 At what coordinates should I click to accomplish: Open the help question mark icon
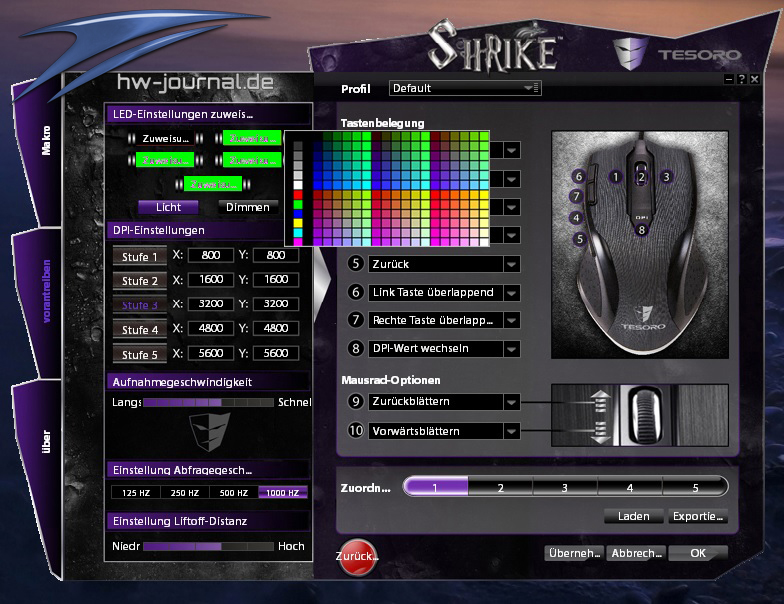pyautogui.click(x=742, y=79)
